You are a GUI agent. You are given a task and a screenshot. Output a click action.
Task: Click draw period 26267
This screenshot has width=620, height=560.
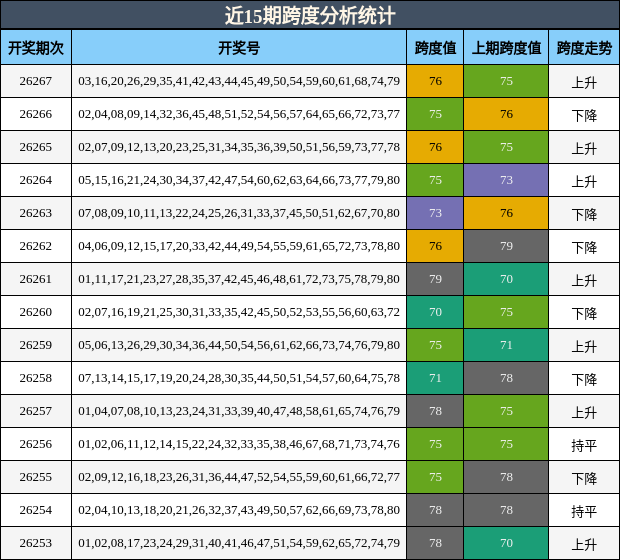point(36,81)
